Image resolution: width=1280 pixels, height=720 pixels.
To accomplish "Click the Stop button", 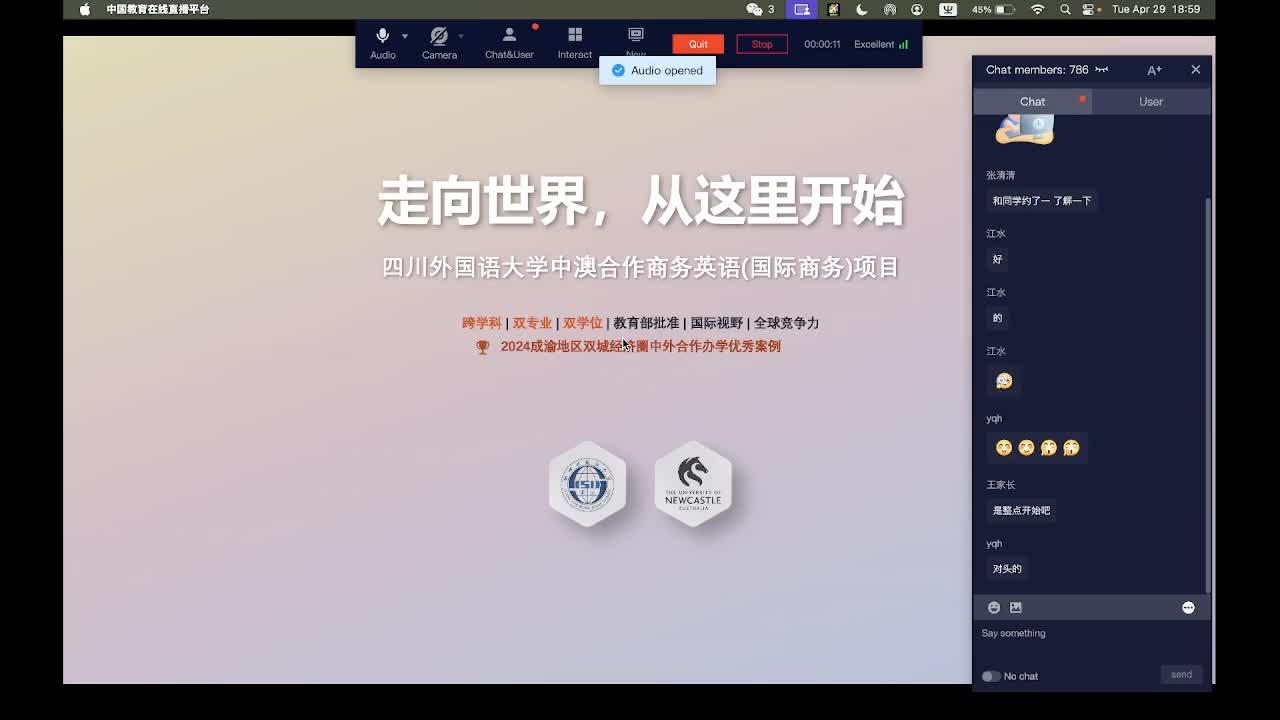I will 762,44.
